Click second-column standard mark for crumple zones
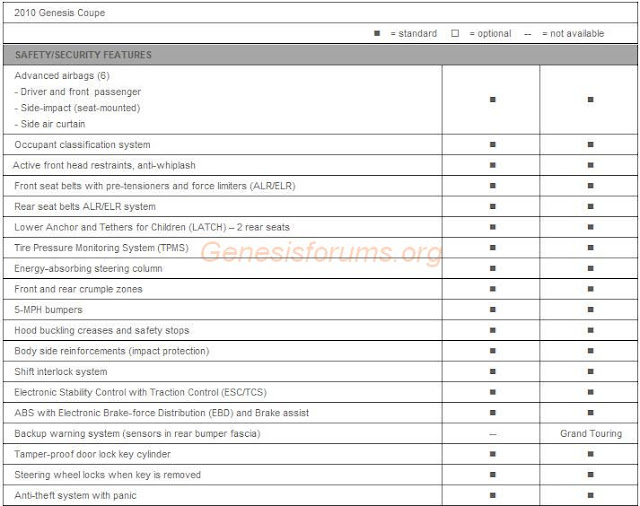 pyautogui.click(x=591, y=289)
